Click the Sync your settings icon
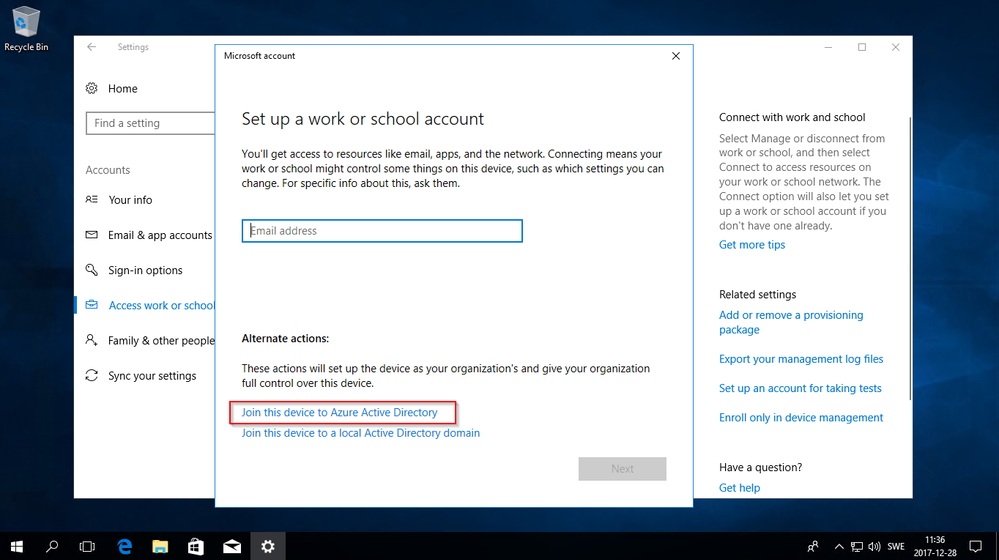Viewport: 999px width, 560px height. [92, 375]
